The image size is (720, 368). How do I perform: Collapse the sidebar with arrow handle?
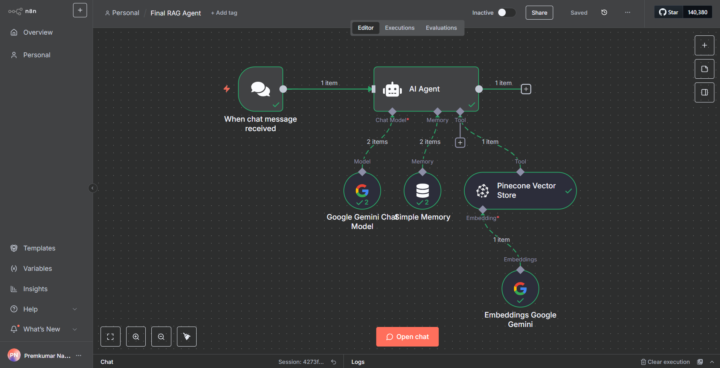(93, 188)
